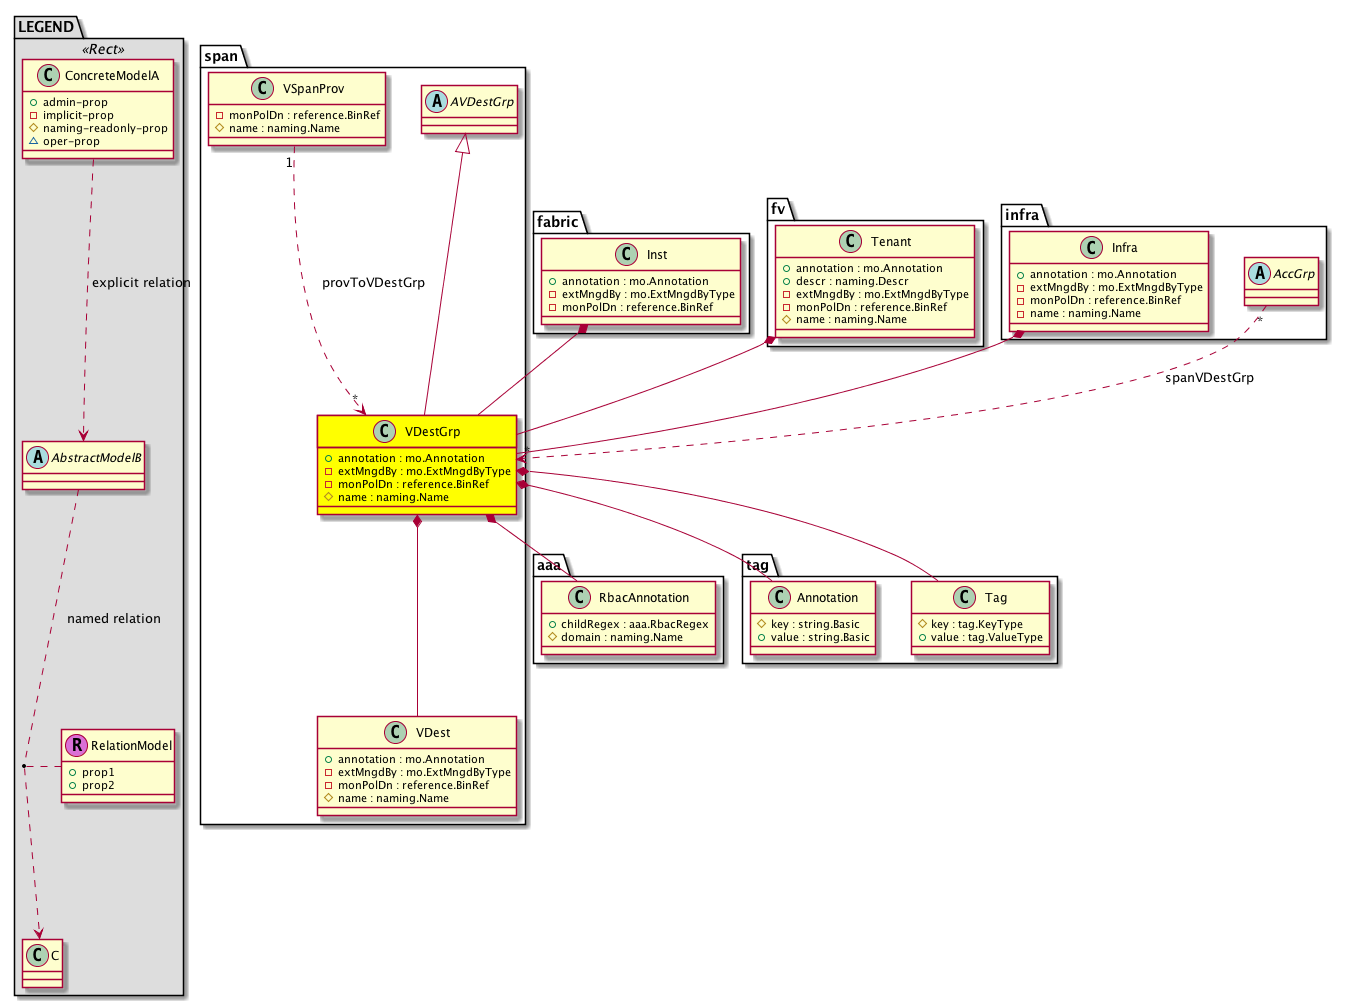Click the AbstractModelB 'A' icon
The width and height of the screenshot is (1347, 1006).
pos(38,458)
